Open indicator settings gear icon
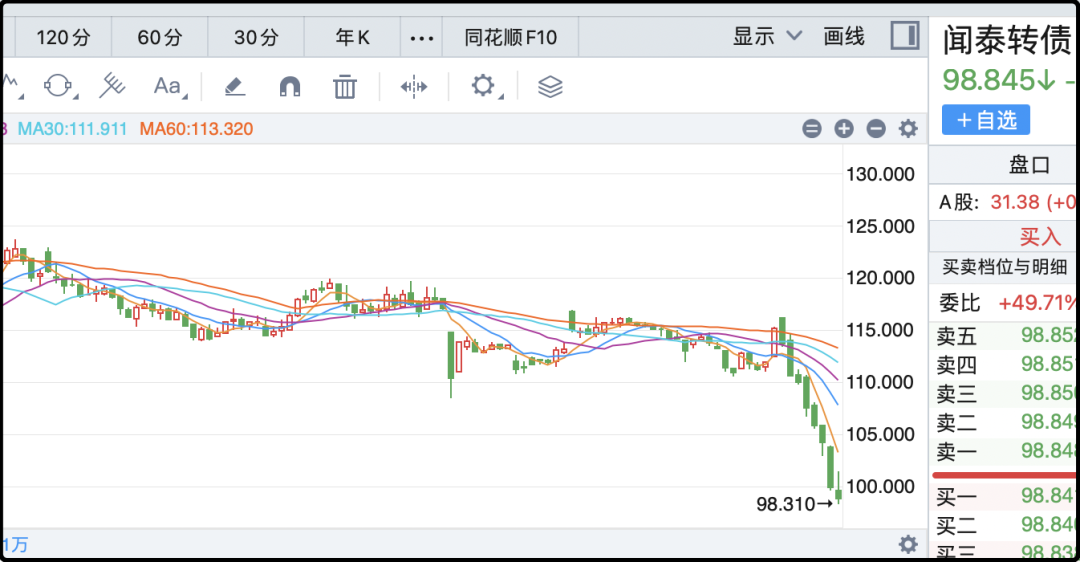This screenshot has width=1080, height=562. (x=908, y=129)
